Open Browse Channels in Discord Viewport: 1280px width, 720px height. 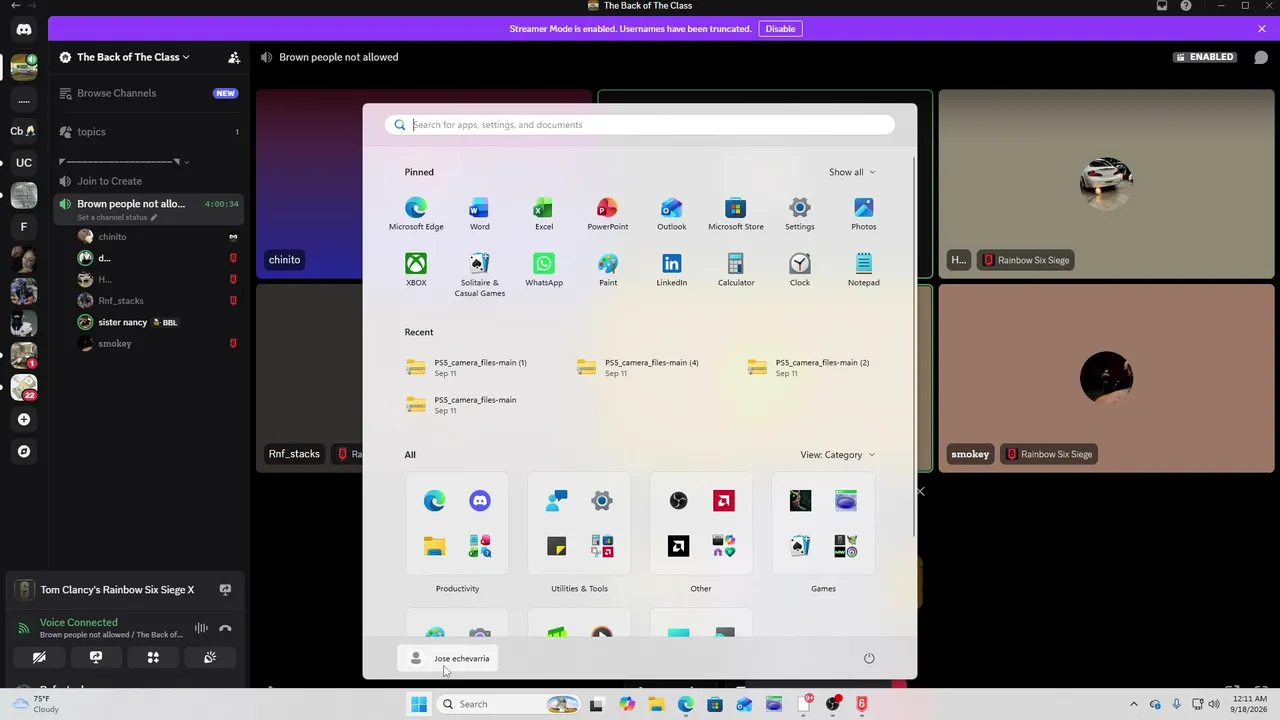click(149, 93)
